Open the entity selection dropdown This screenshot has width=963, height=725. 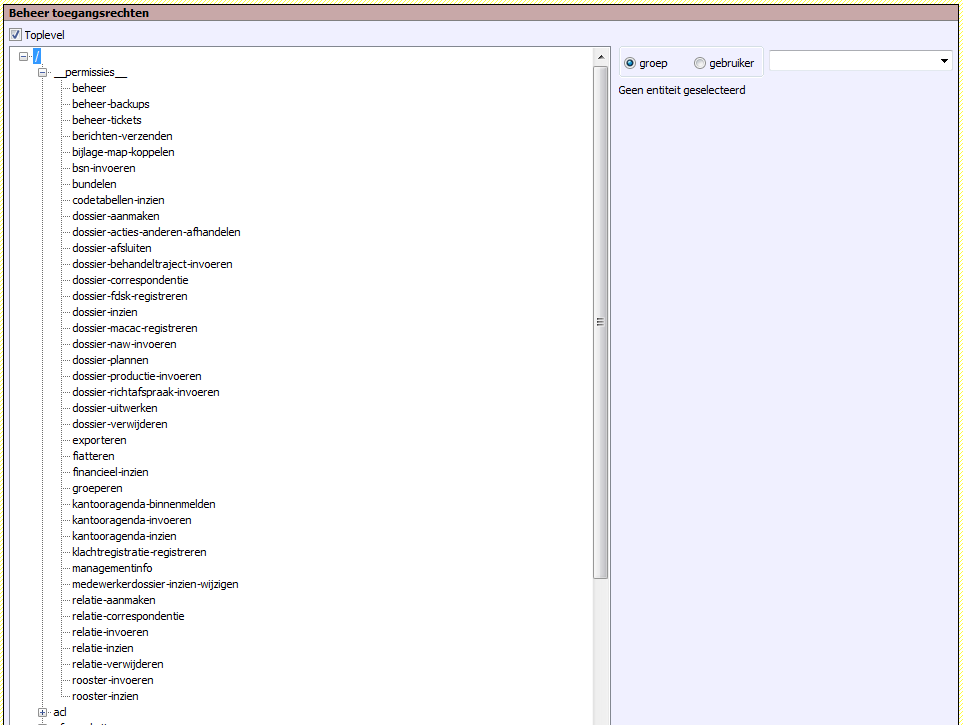click(945, 61)
